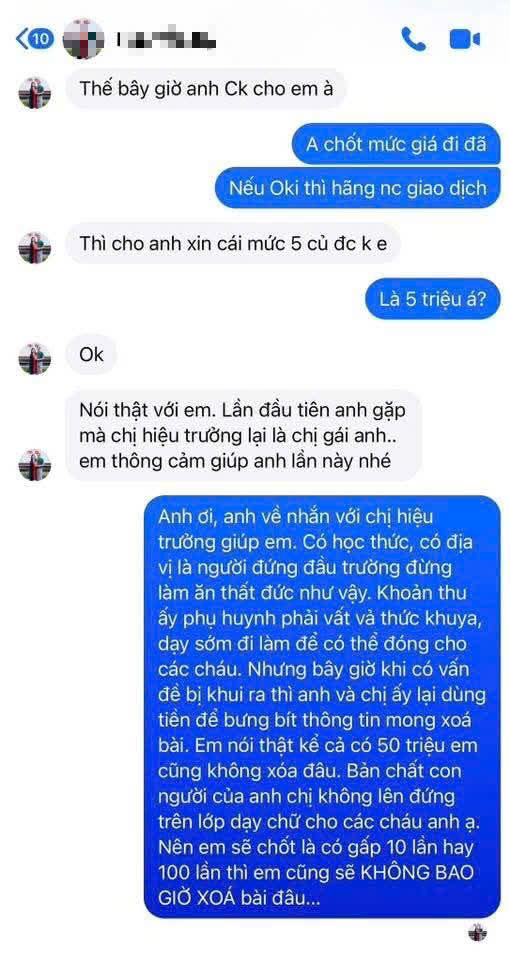Select the received 'Ok' bubble
Screen dimensions: 510x960
point(91,354)
